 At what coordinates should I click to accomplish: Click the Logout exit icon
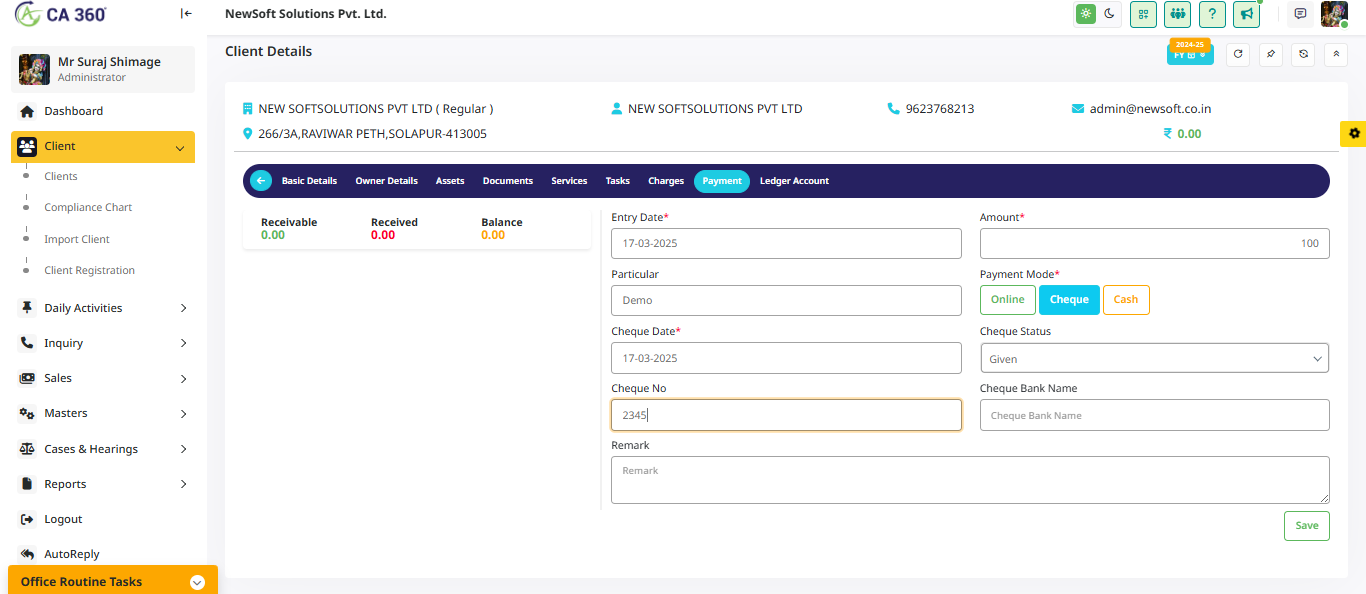[27, 519]
